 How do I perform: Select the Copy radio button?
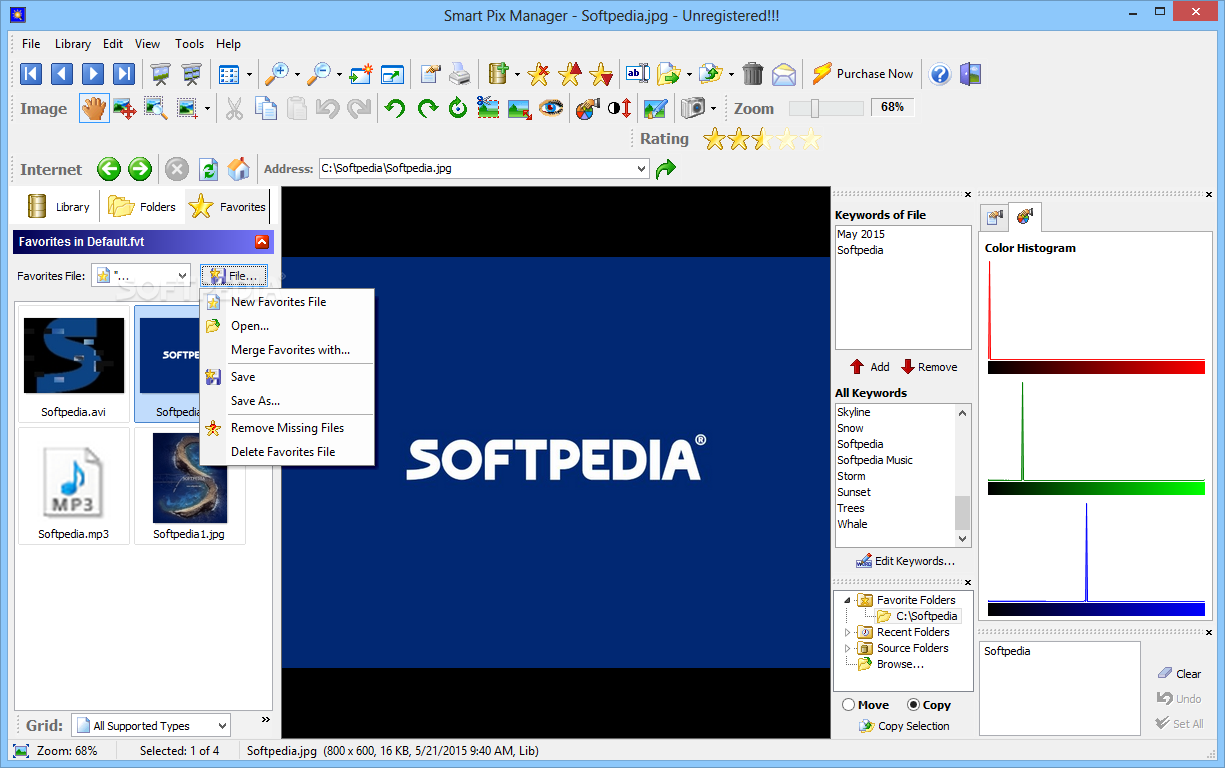[x=914, y=705]
